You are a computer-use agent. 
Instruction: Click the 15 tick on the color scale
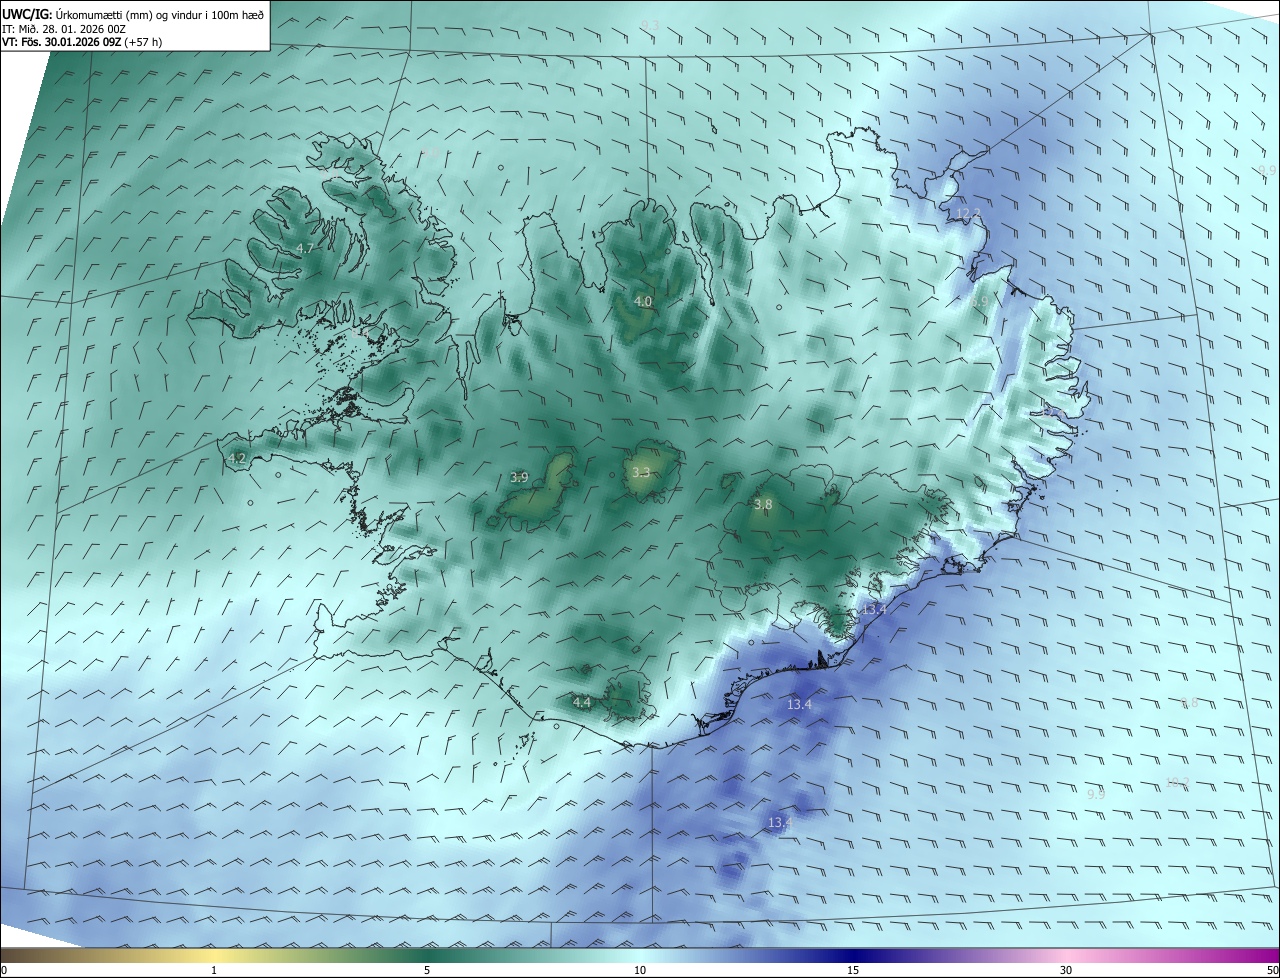point(853,970)
